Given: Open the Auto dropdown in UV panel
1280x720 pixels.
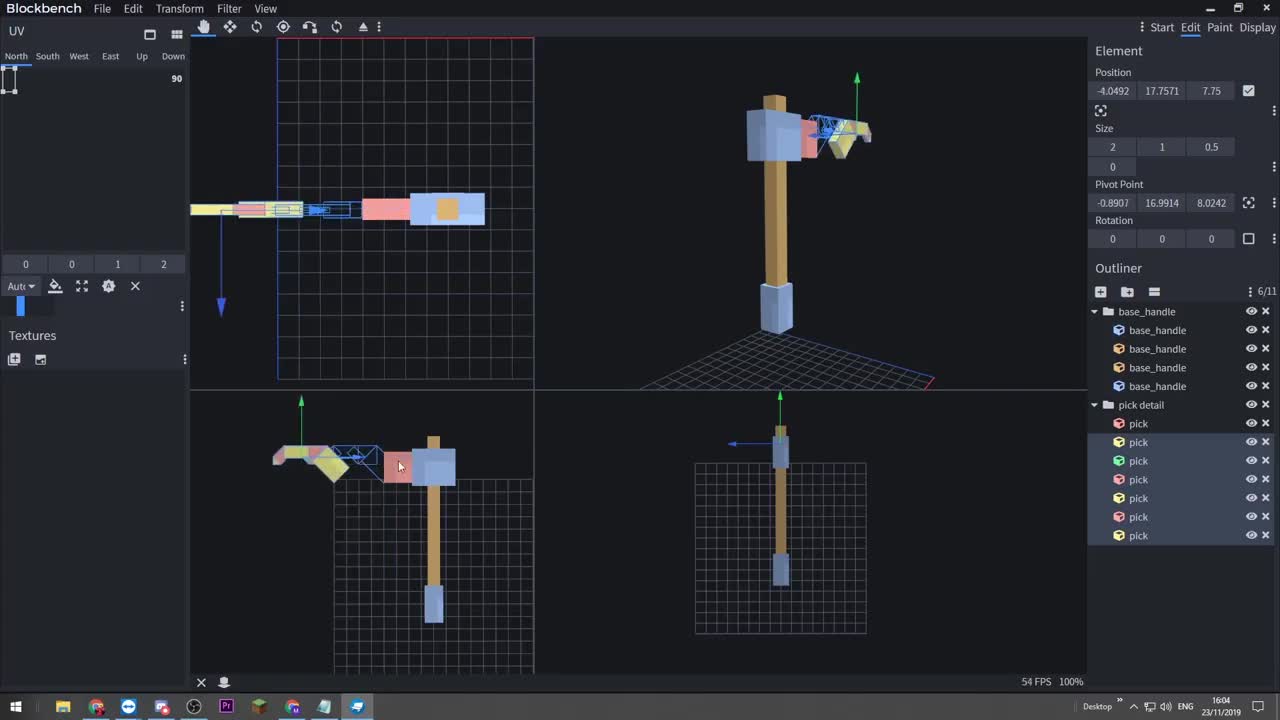Looking at the screenshot, I should 21,286.
